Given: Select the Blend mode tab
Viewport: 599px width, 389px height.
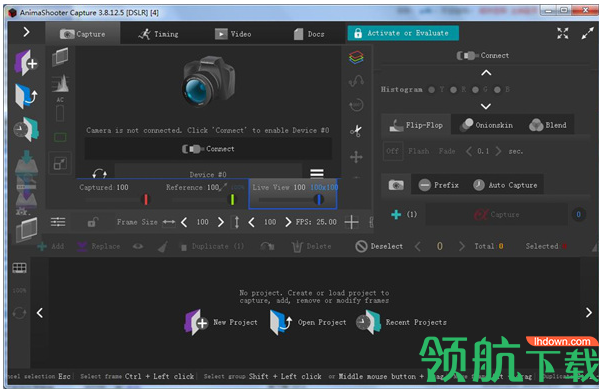Looking at the screenshot, I should 547,125.
